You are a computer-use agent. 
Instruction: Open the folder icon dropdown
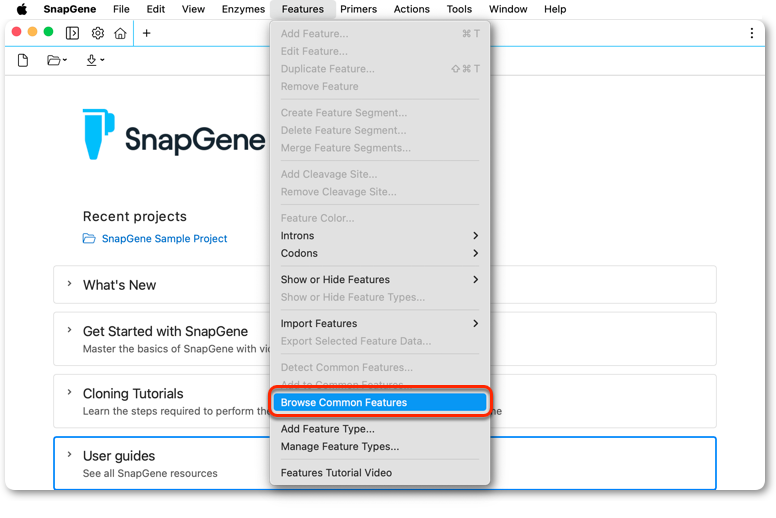click(x=56, y=60)
